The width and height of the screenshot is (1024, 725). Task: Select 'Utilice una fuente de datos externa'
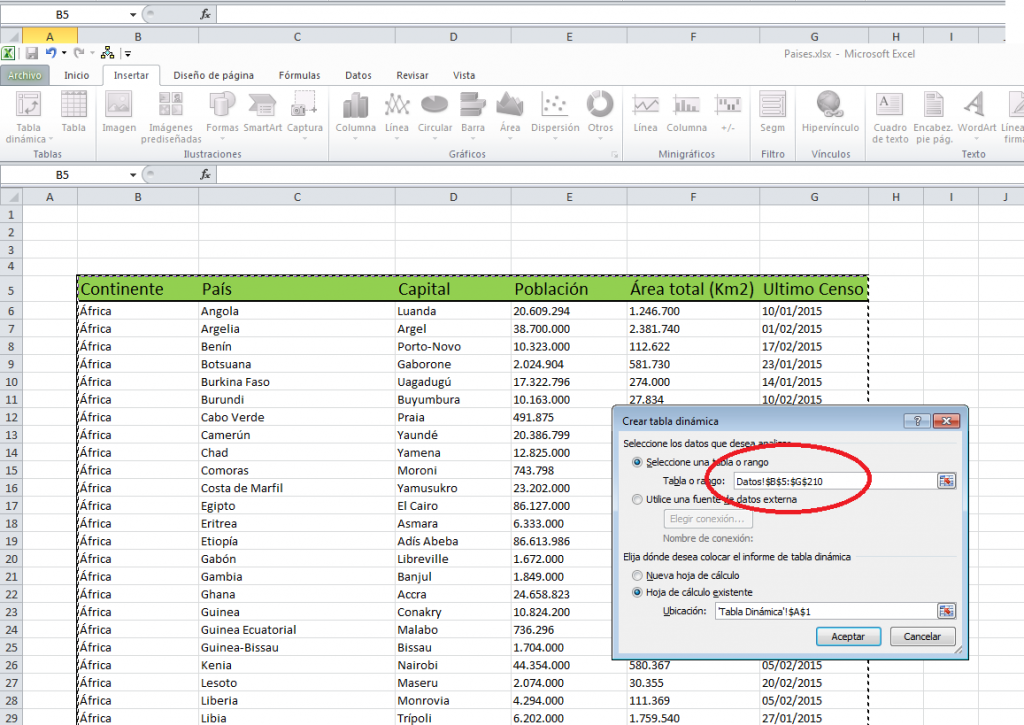637,500
